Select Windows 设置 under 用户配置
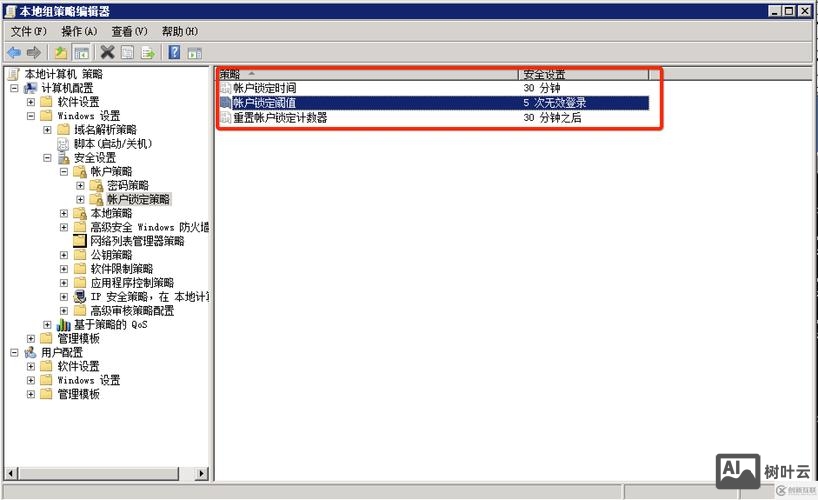The width and height of the screenshot is (818, 500). point(89,380)
